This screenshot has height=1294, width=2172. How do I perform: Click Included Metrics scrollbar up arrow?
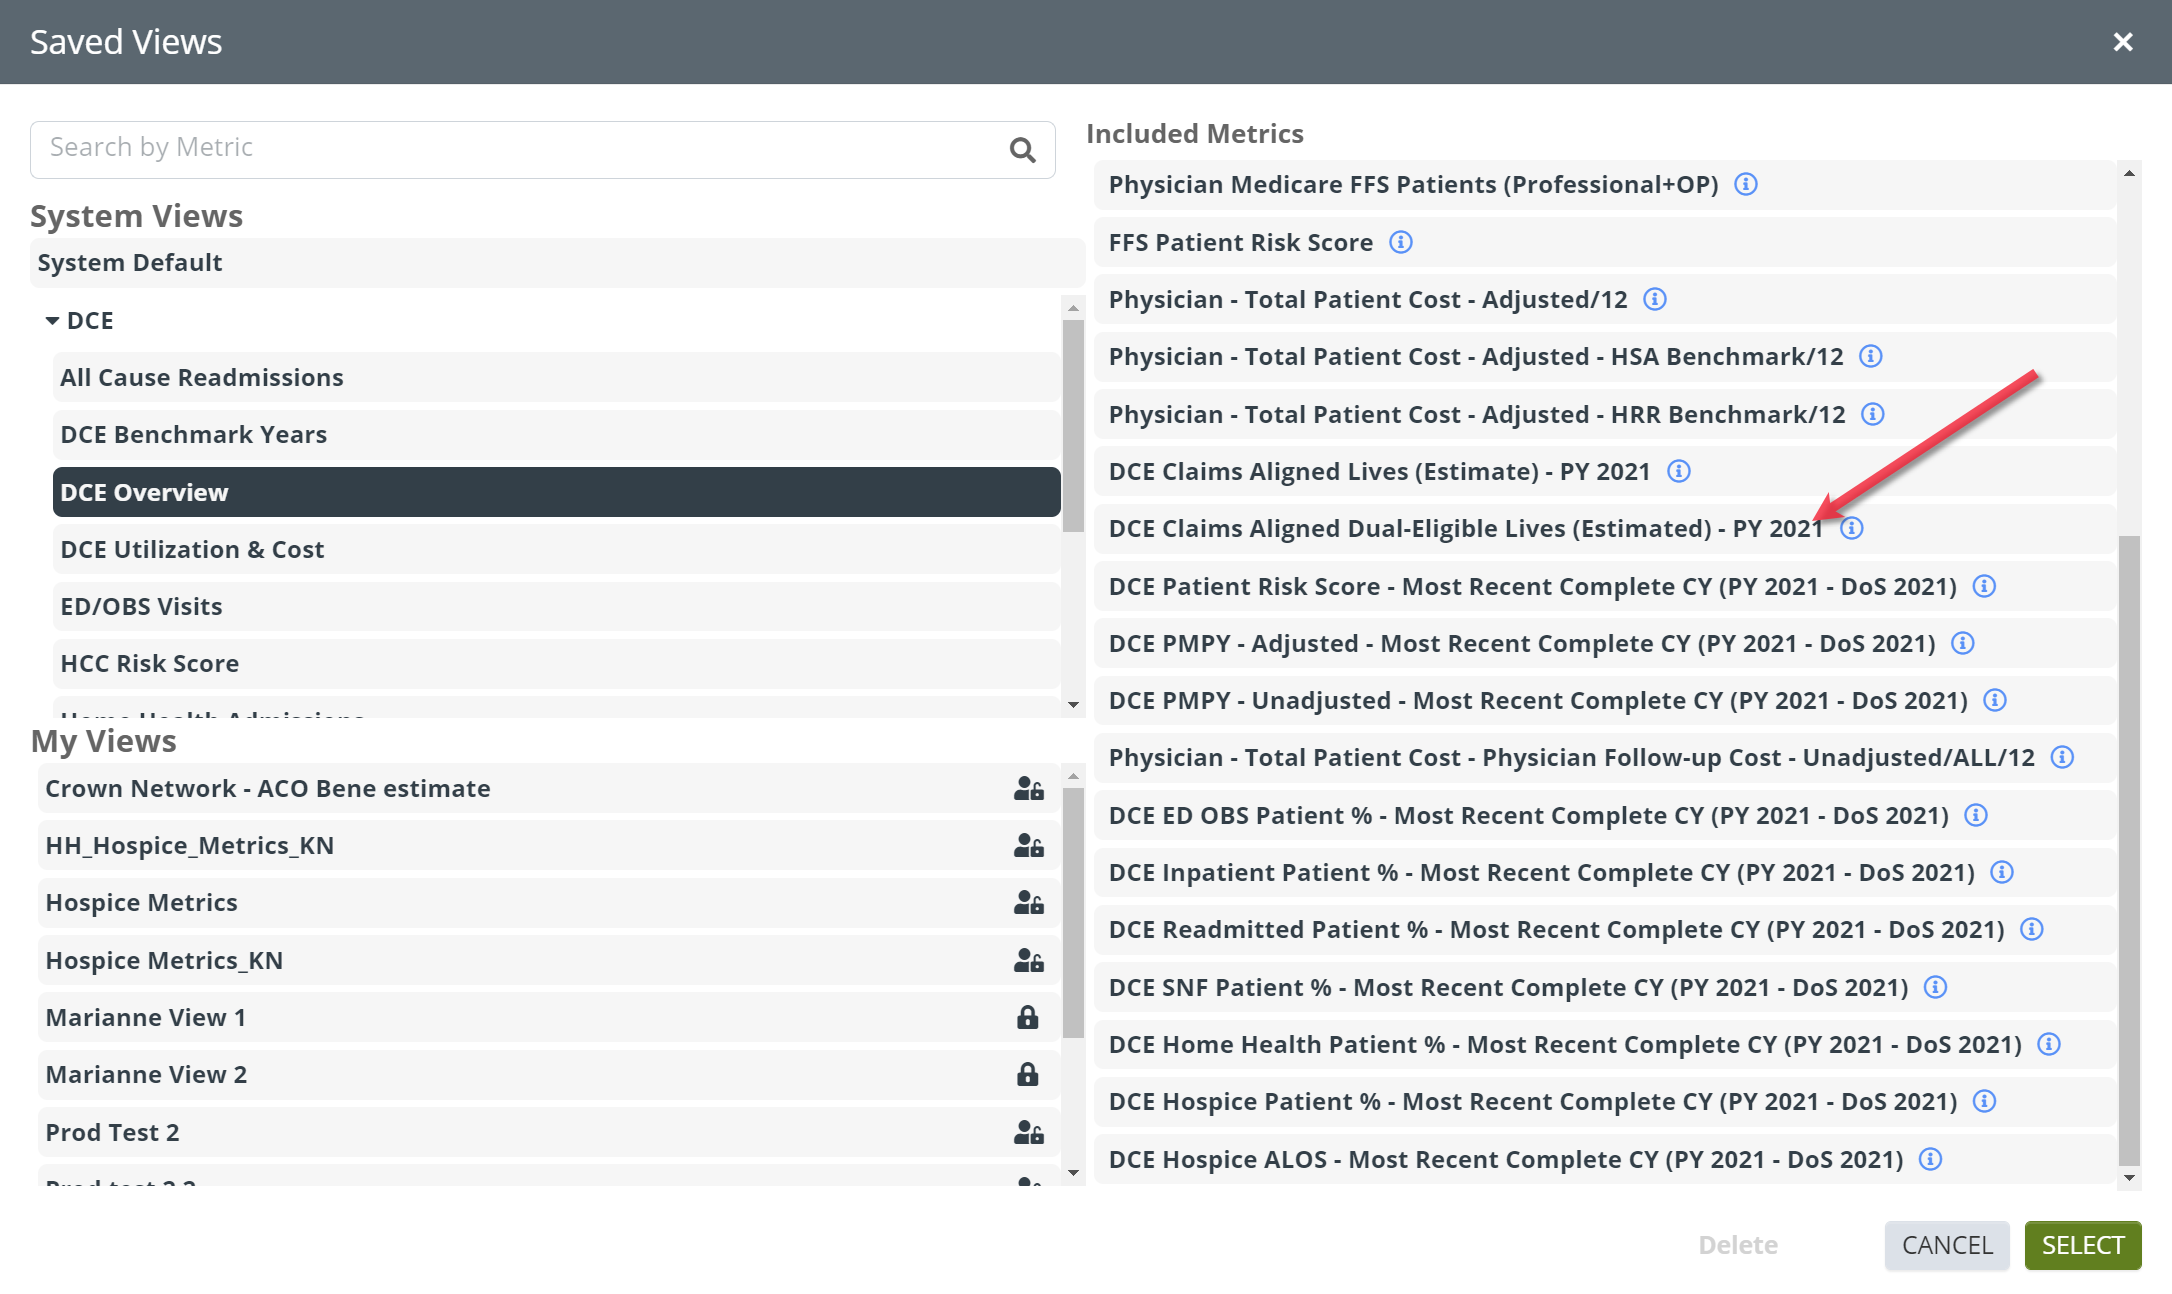[2129, 173]
